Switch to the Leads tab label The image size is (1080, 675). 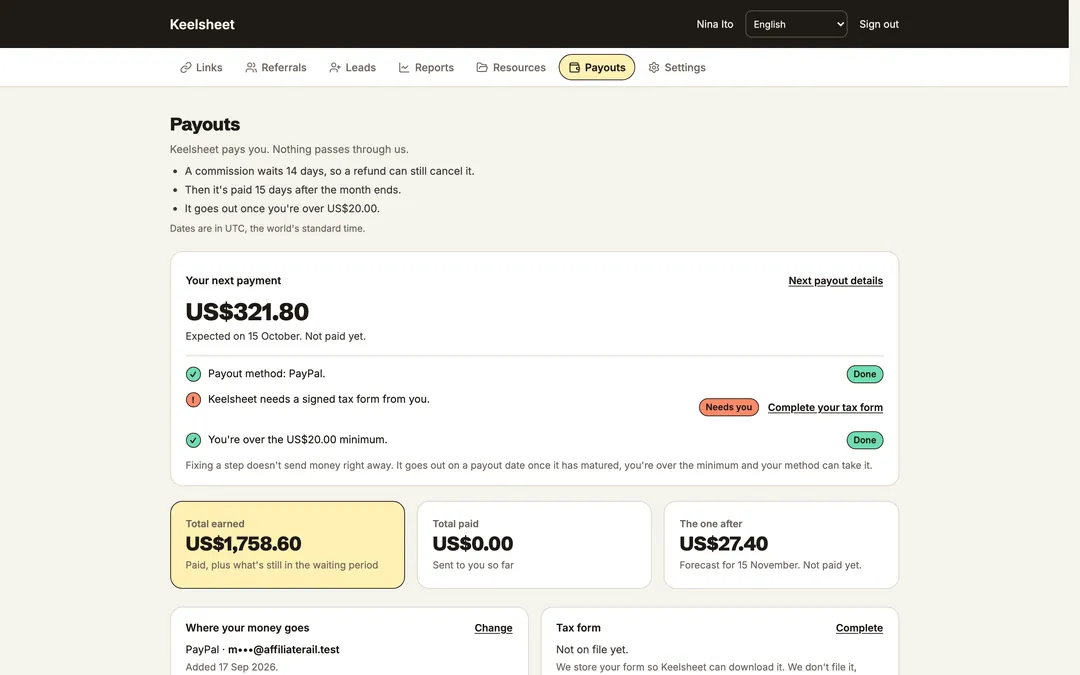[x=361, y=68]
